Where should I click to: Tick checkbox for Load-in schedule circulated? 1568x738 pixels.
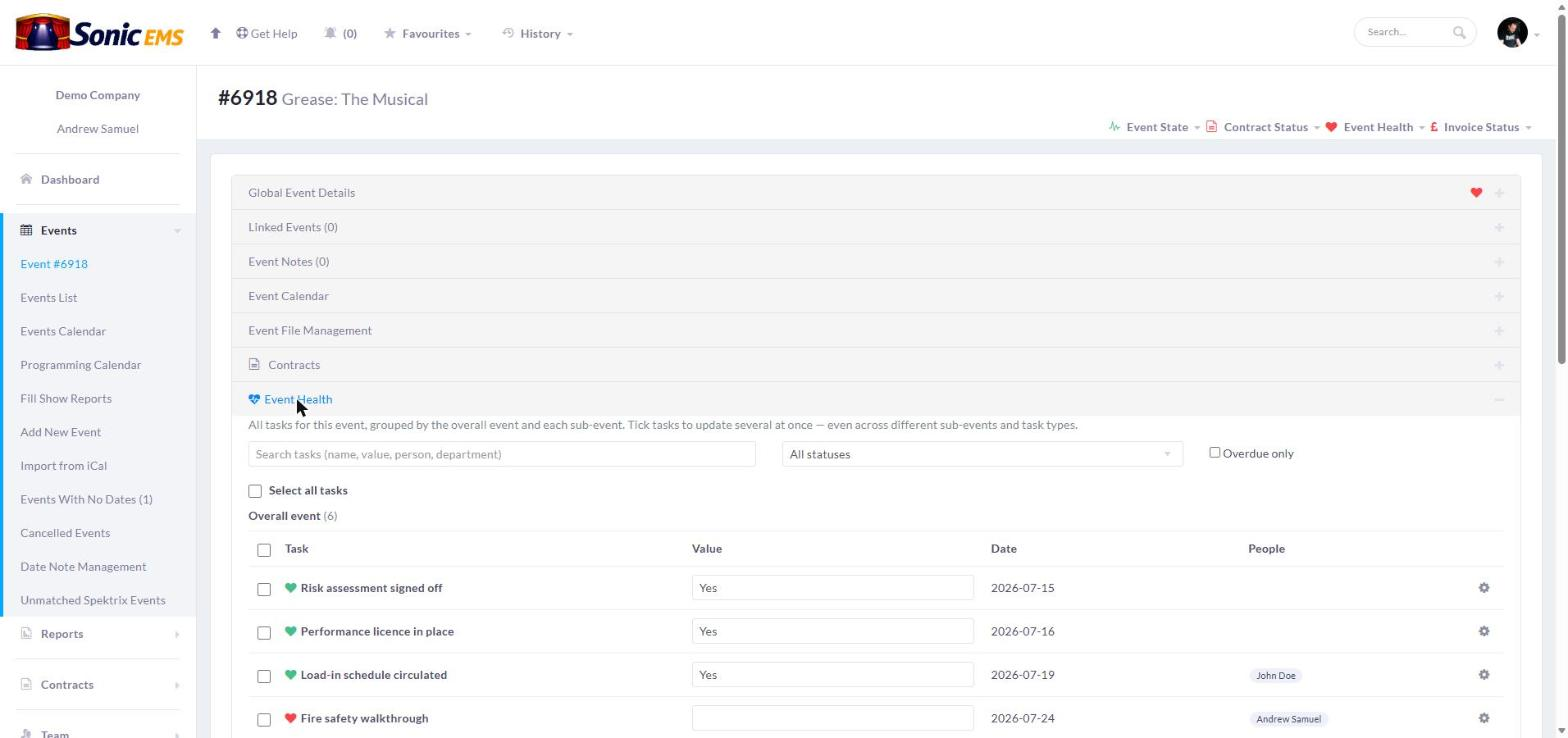point(264,676)
